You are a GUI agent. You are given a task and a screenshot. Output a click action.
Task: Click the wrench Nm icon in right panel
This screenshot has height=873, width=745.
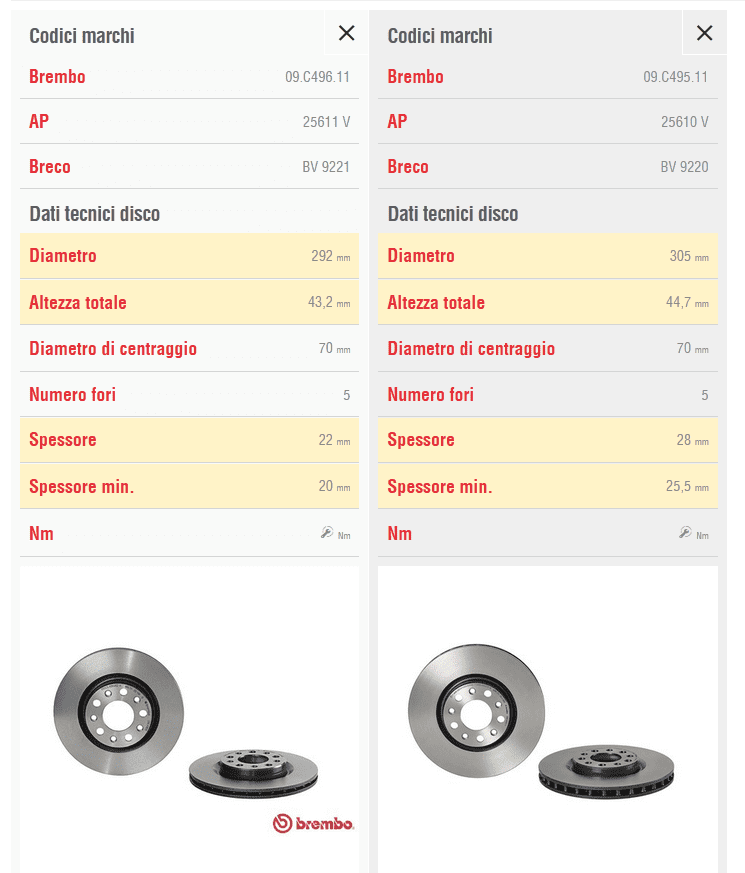[685, 533]
